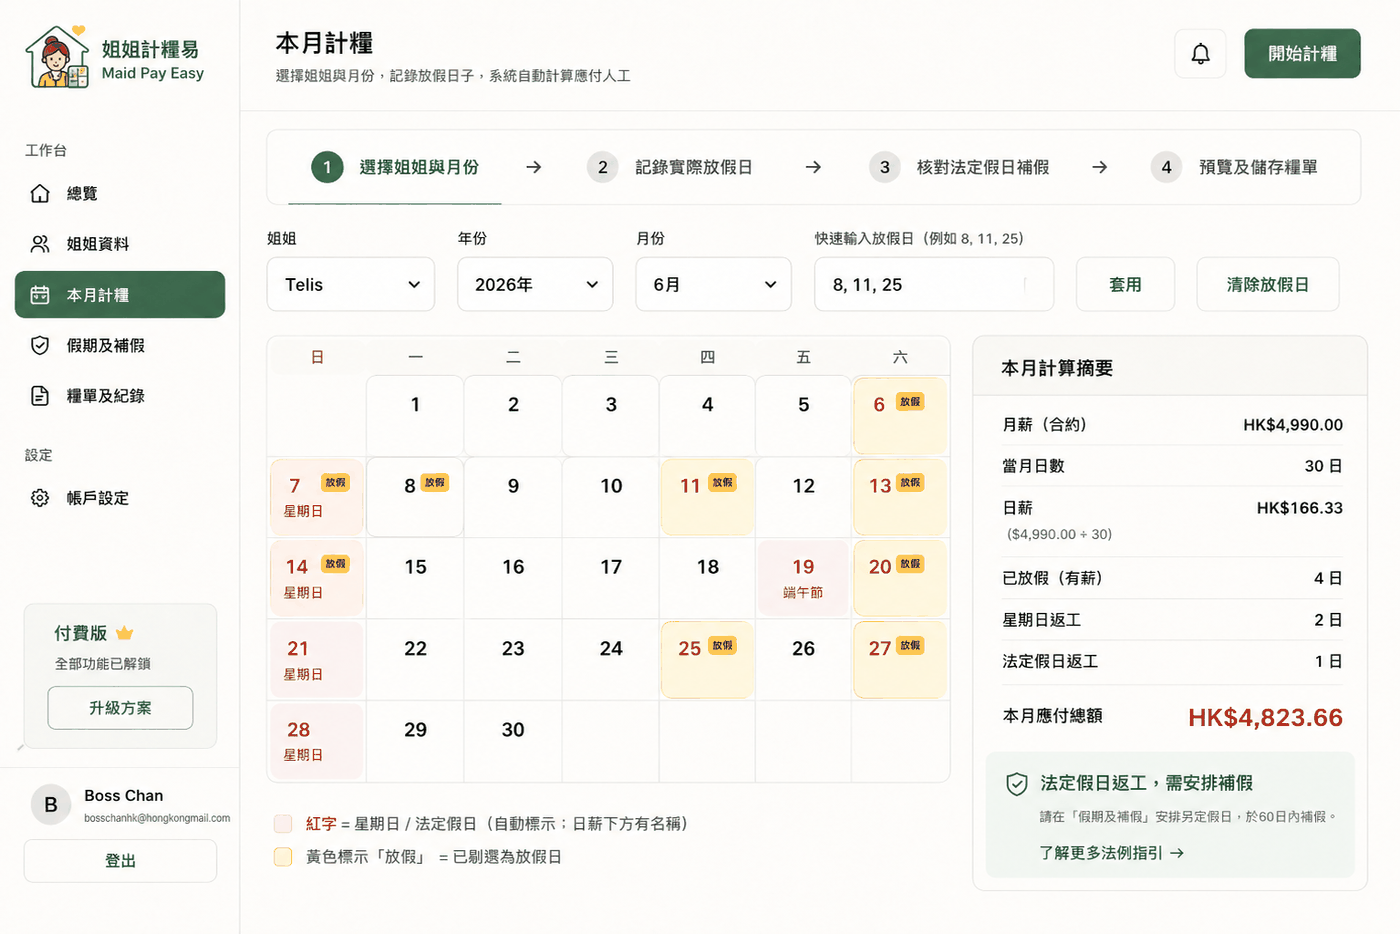Click the 法定假日返工 row value 1 日
The image size is (1400, 934).
[x=1328, y=661]
